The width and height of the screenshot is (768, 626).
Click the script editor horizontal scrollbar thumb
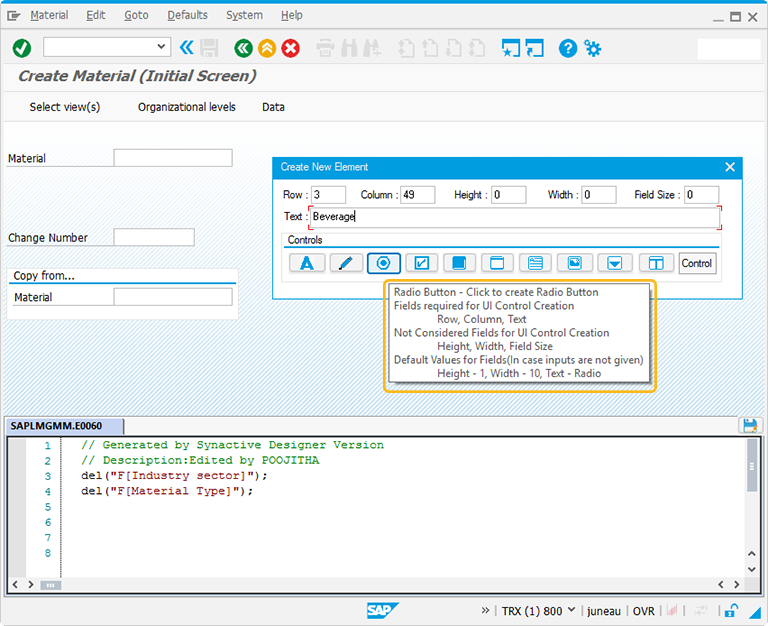pos(50,585)
